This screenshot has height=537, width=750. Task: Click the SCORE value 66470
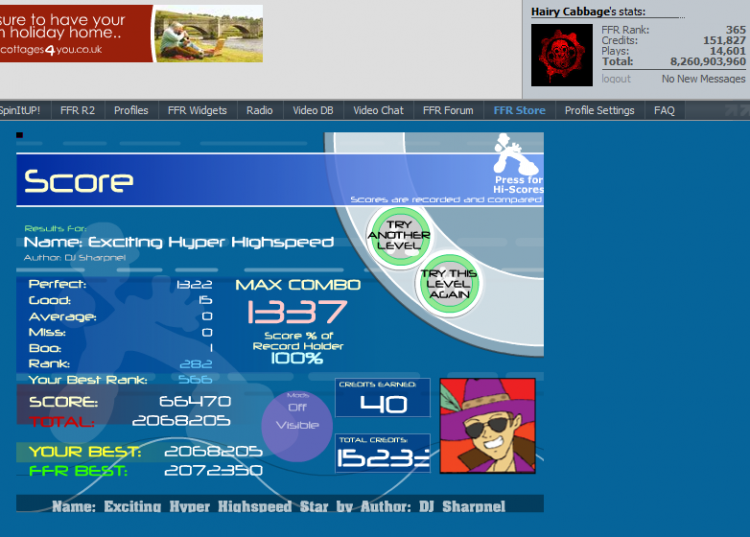coord(195,401)
